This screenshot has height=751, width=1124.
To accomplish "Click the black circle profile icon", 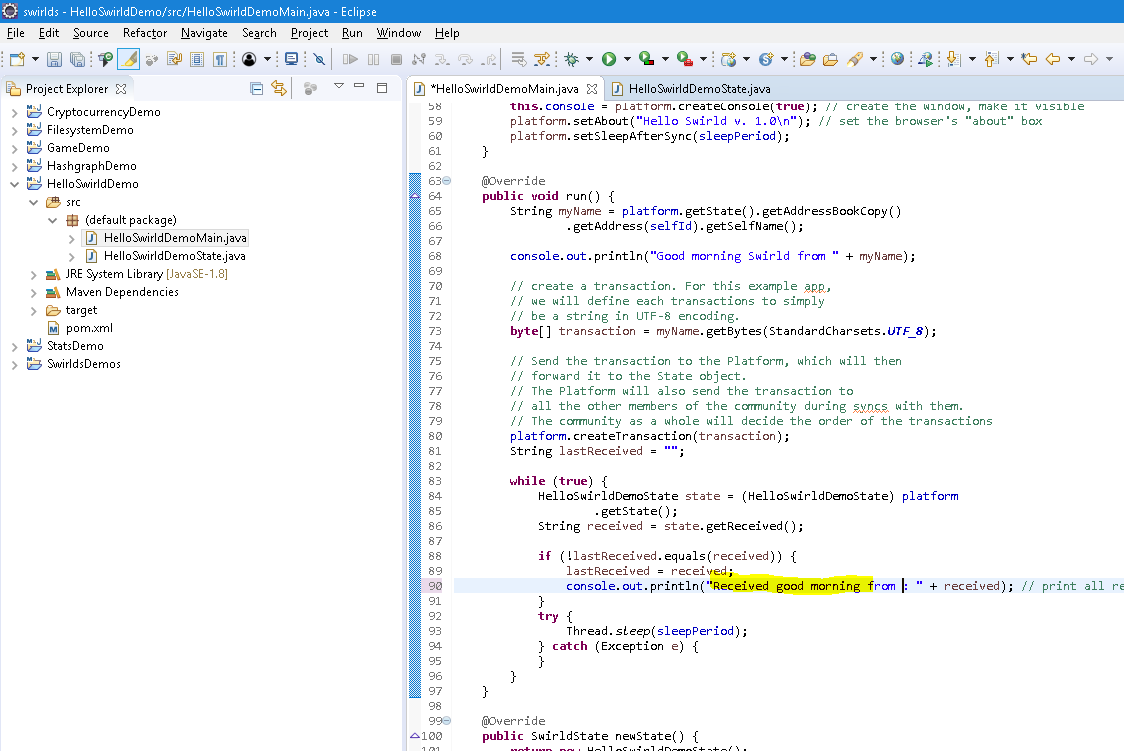I will click(249, 59).
